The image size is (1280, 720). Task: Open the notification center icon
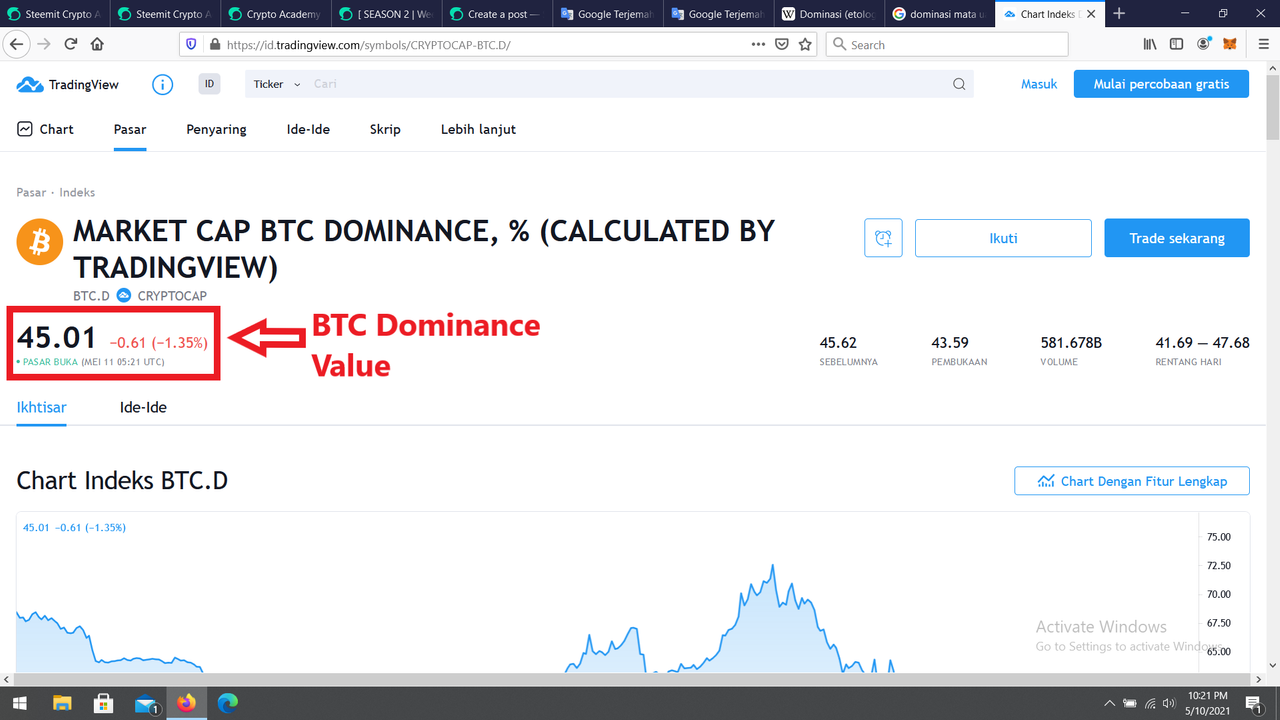coord(1253,704)
